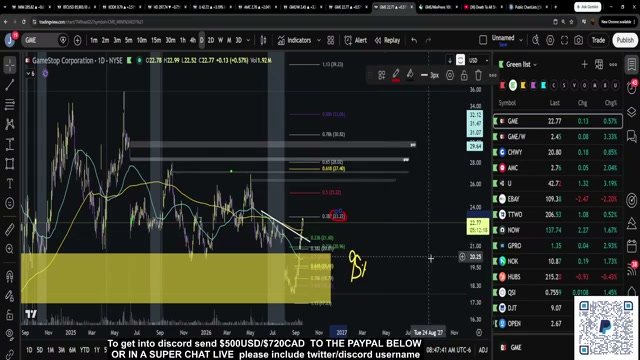Open the Green list watchlist dropdown
This screenshot has width=640, height=360.
(x=521, y=64)
